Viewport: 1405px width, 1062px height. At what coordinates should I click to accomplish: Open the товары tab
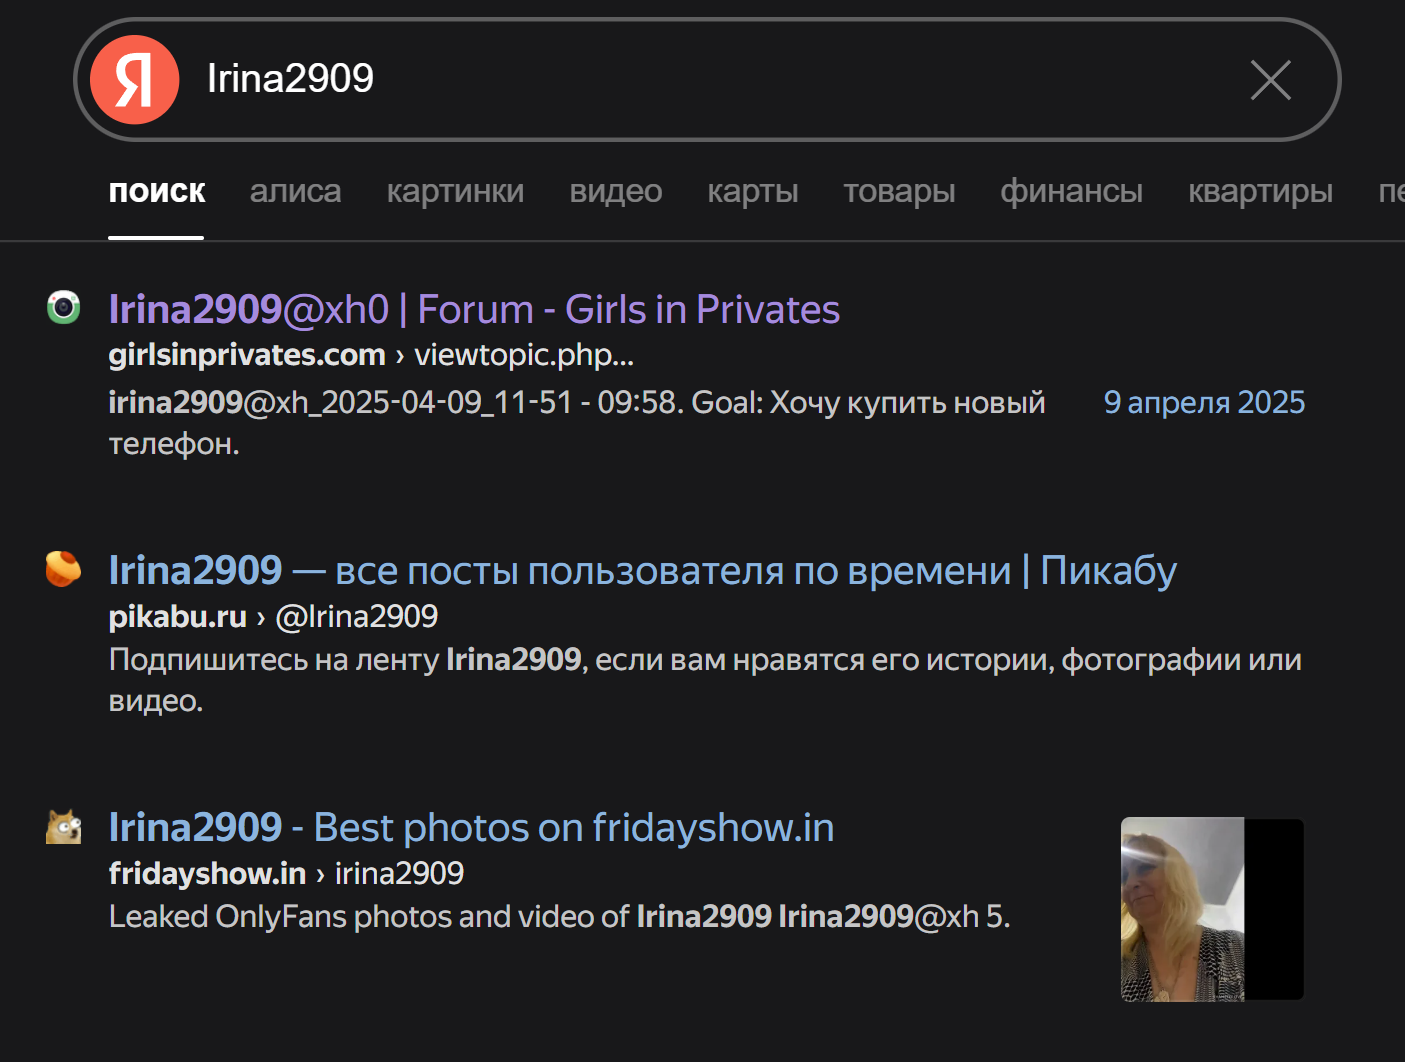[899, 191]
